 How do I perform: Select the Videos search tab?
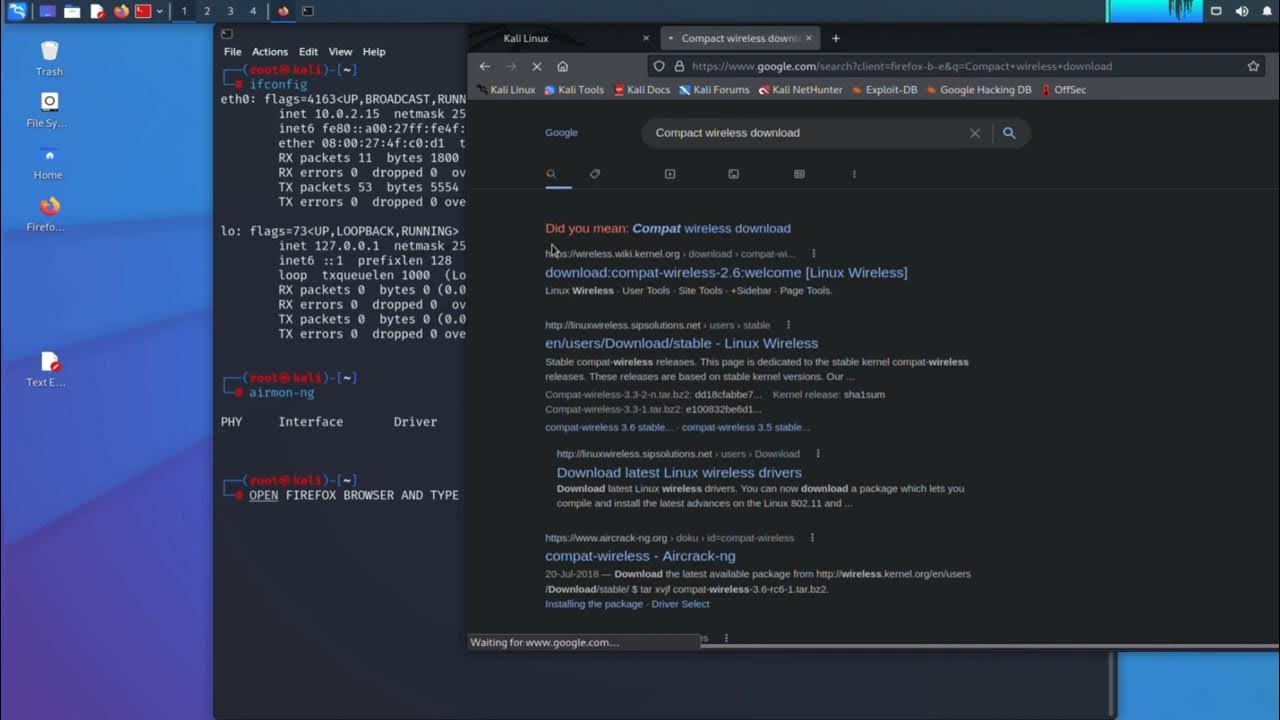(670, 174)
